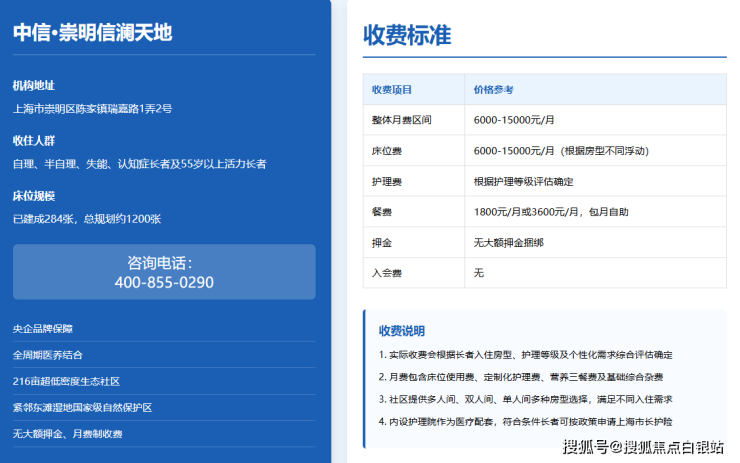
Task: Click note 4 about 上海市长护险
Action: tap(525, 421)
